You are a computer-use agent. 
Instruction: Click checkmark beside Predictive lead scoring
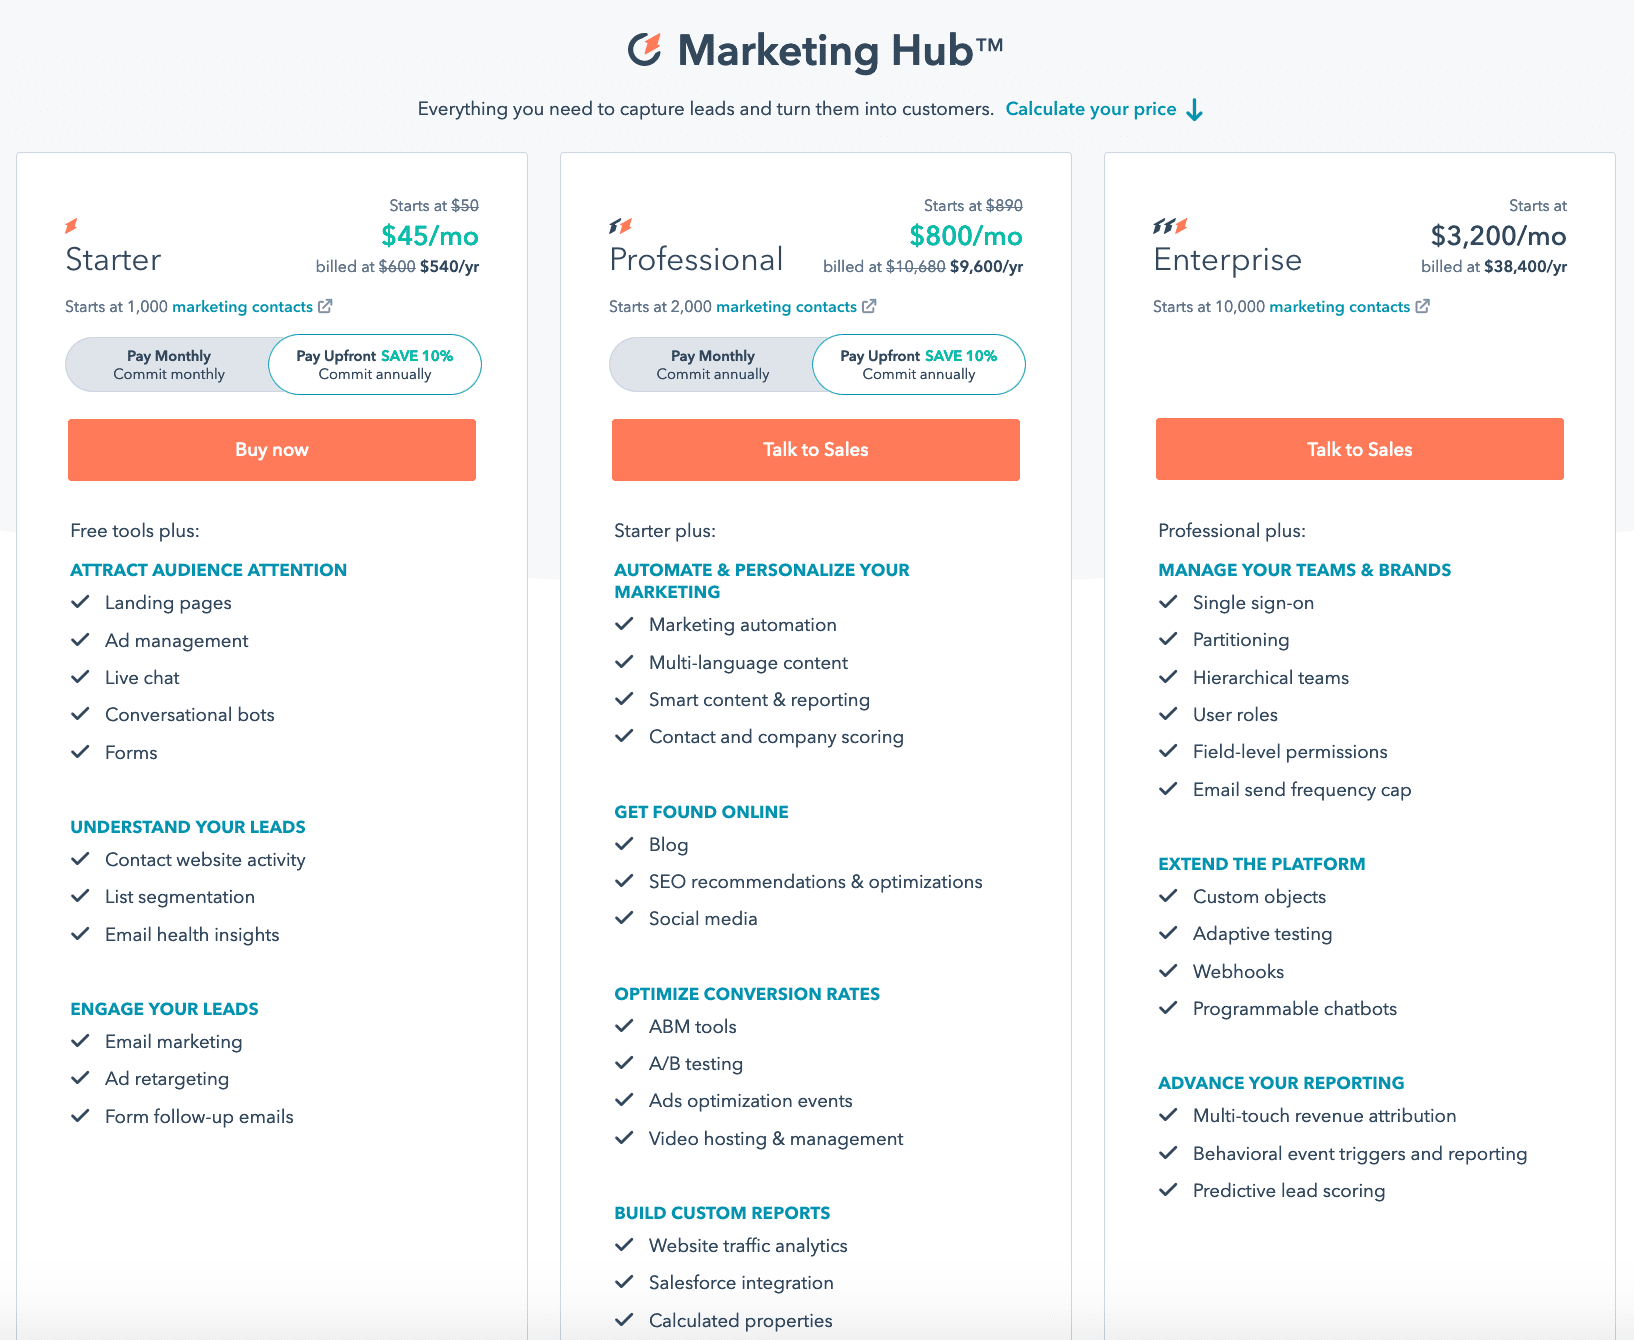tap(1168, 1190)
